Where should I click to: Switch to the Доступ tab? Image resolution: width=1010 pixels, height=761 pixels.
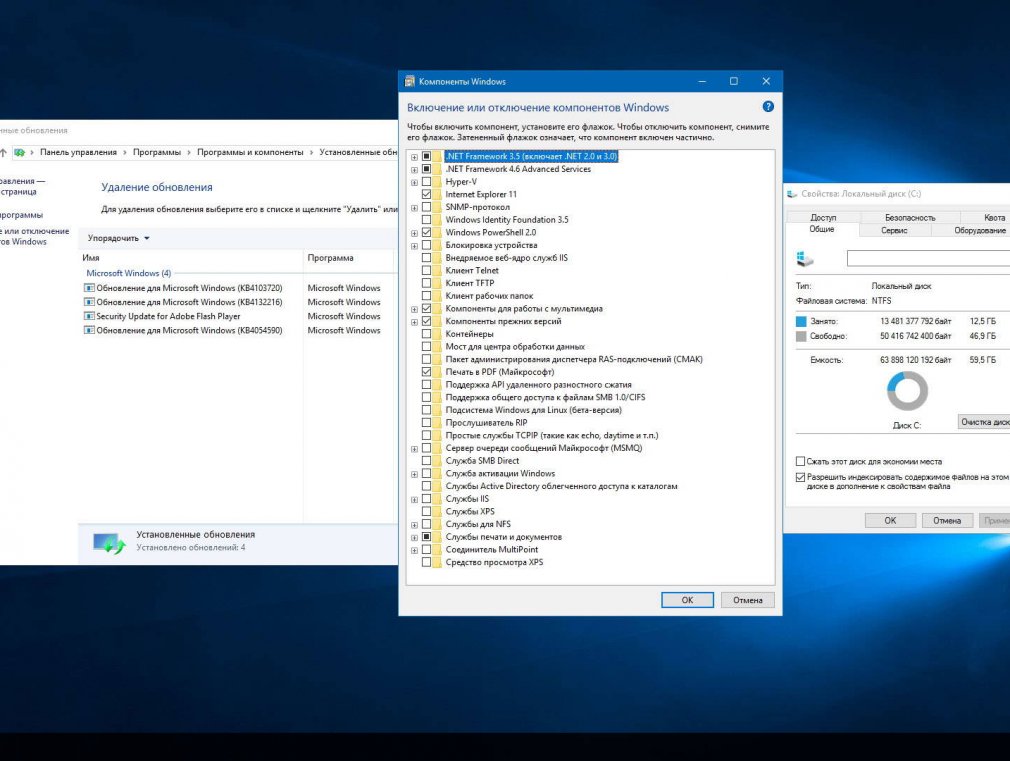pos(823,218)
